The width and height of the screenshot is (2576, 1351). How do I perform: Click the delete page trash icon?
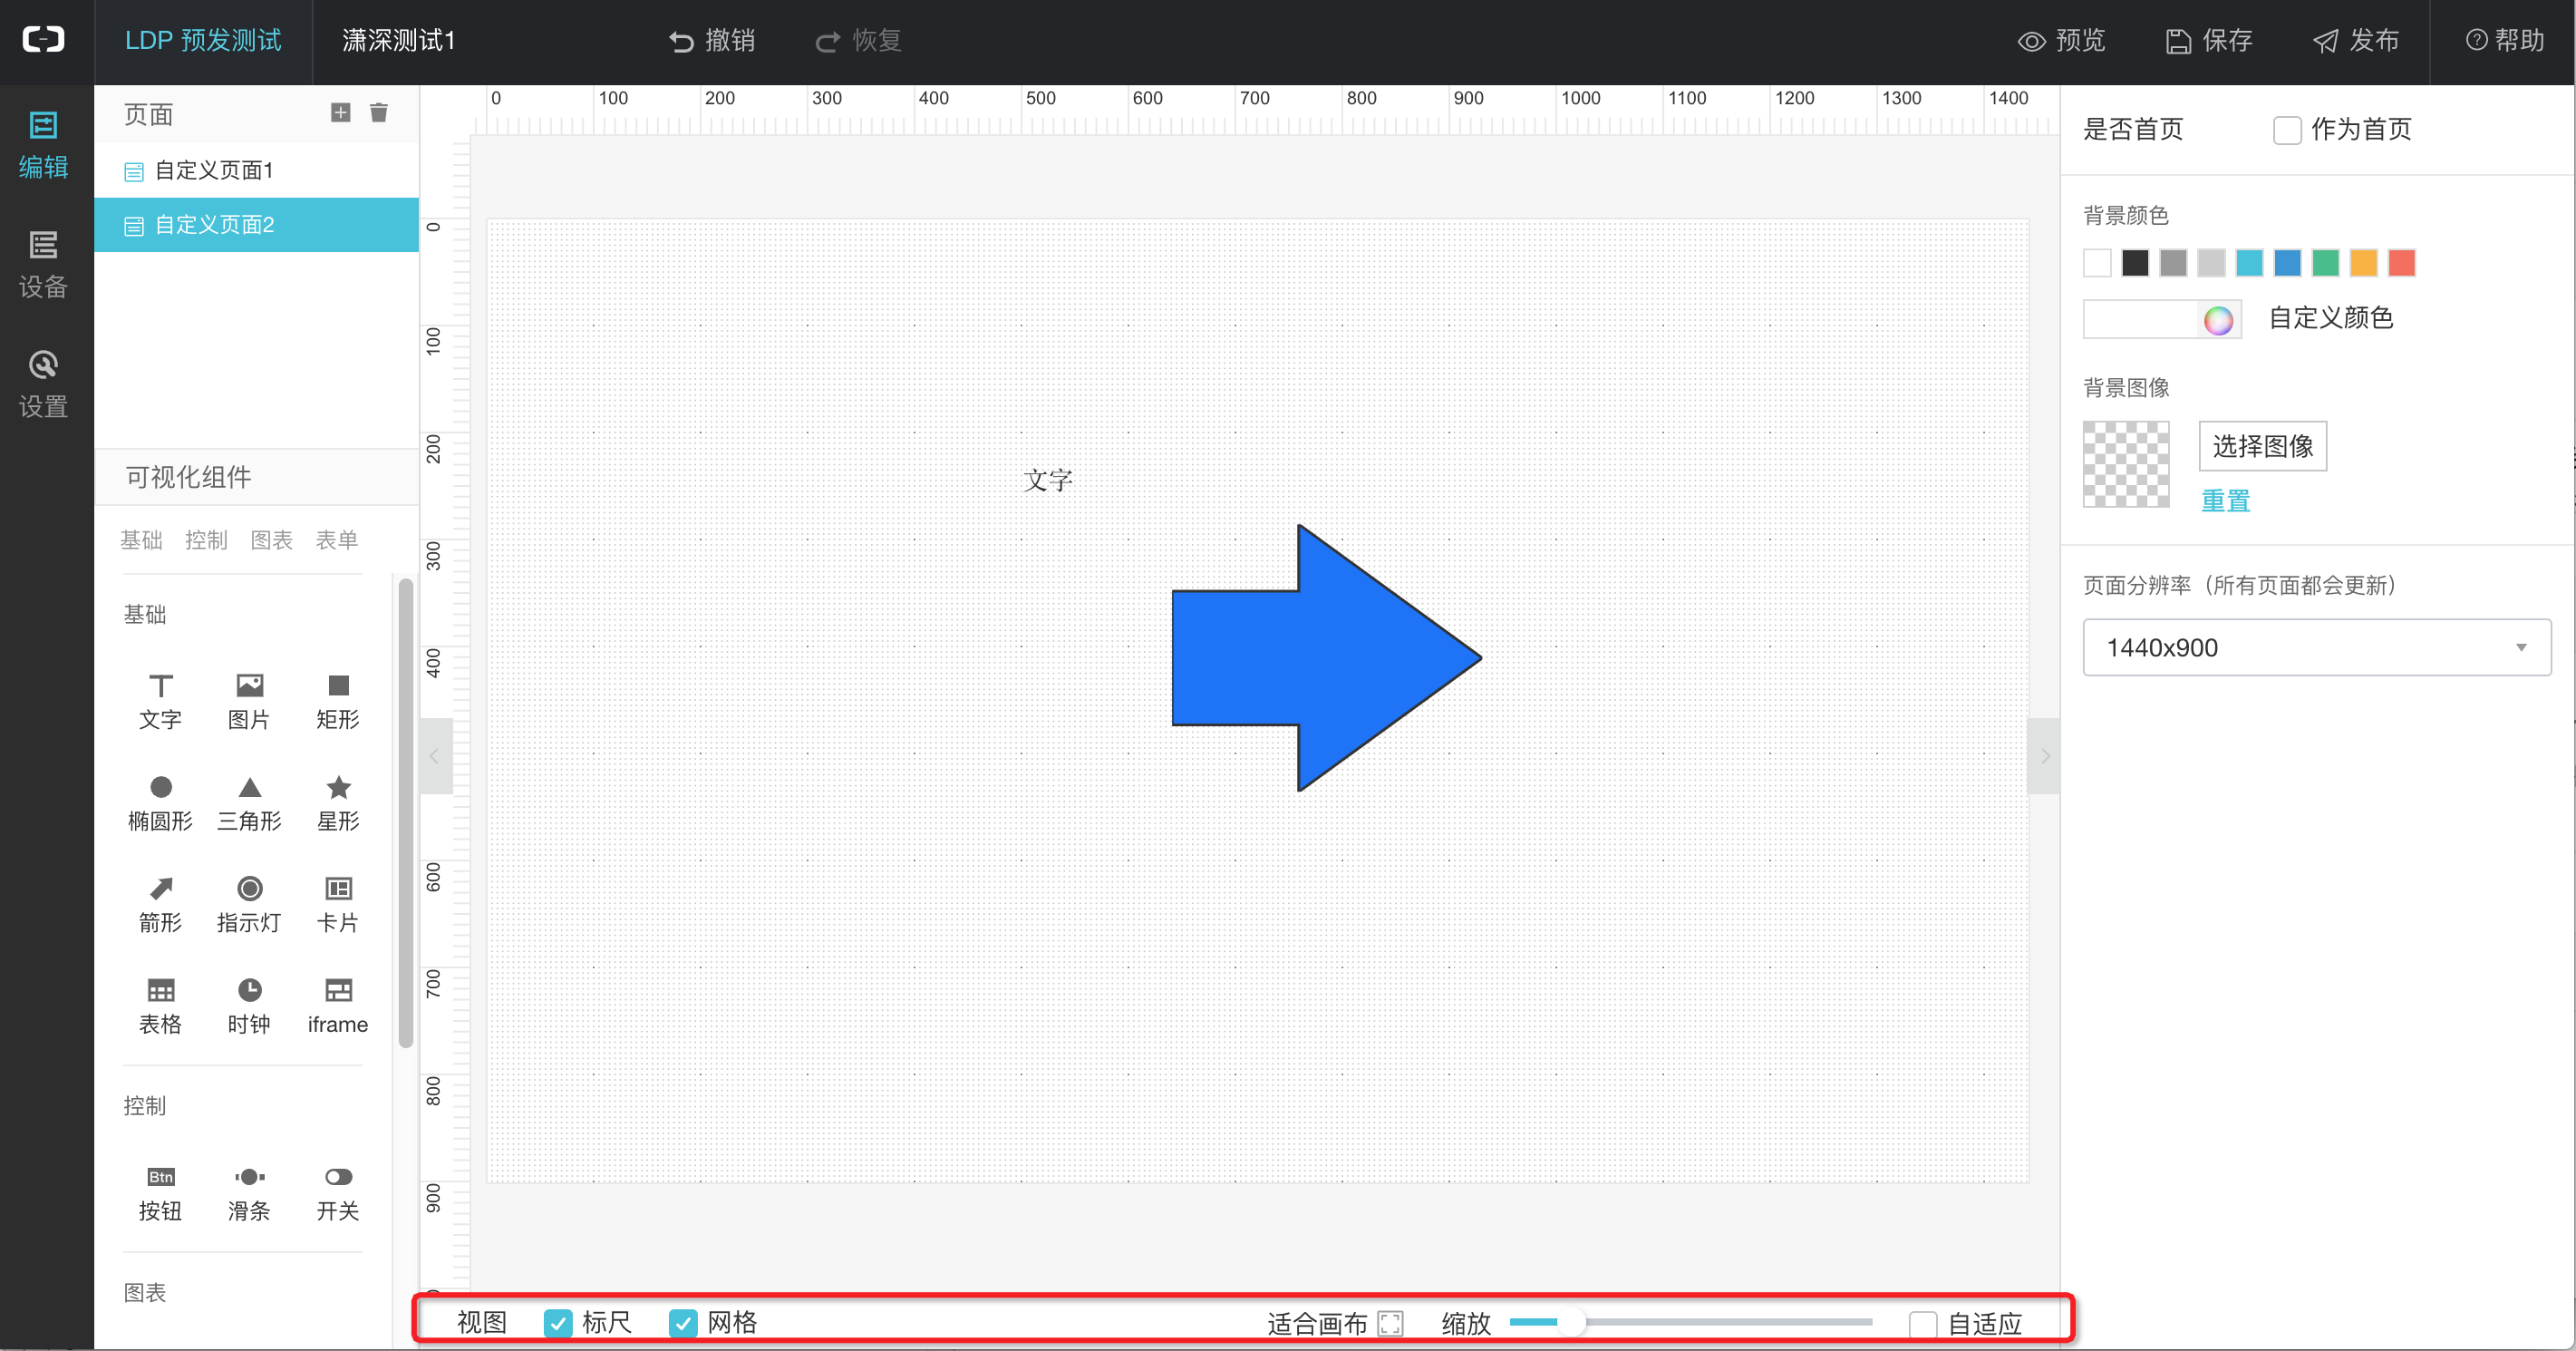(x=379, y=113)
